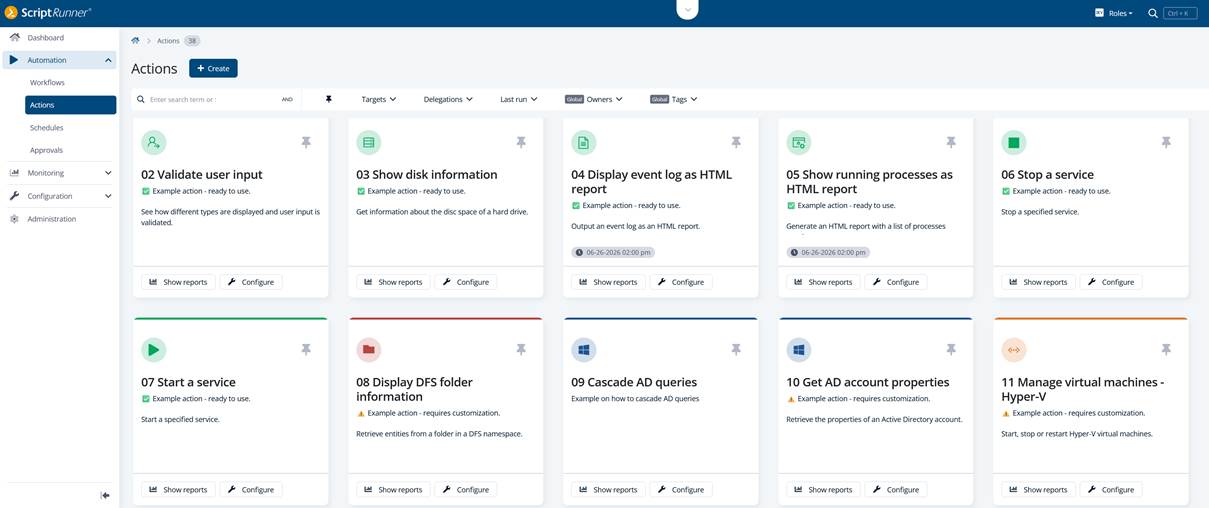Click the 02 Validate user input icon
The width and height of the screenshot is (1209, 508).
[153, 143]
